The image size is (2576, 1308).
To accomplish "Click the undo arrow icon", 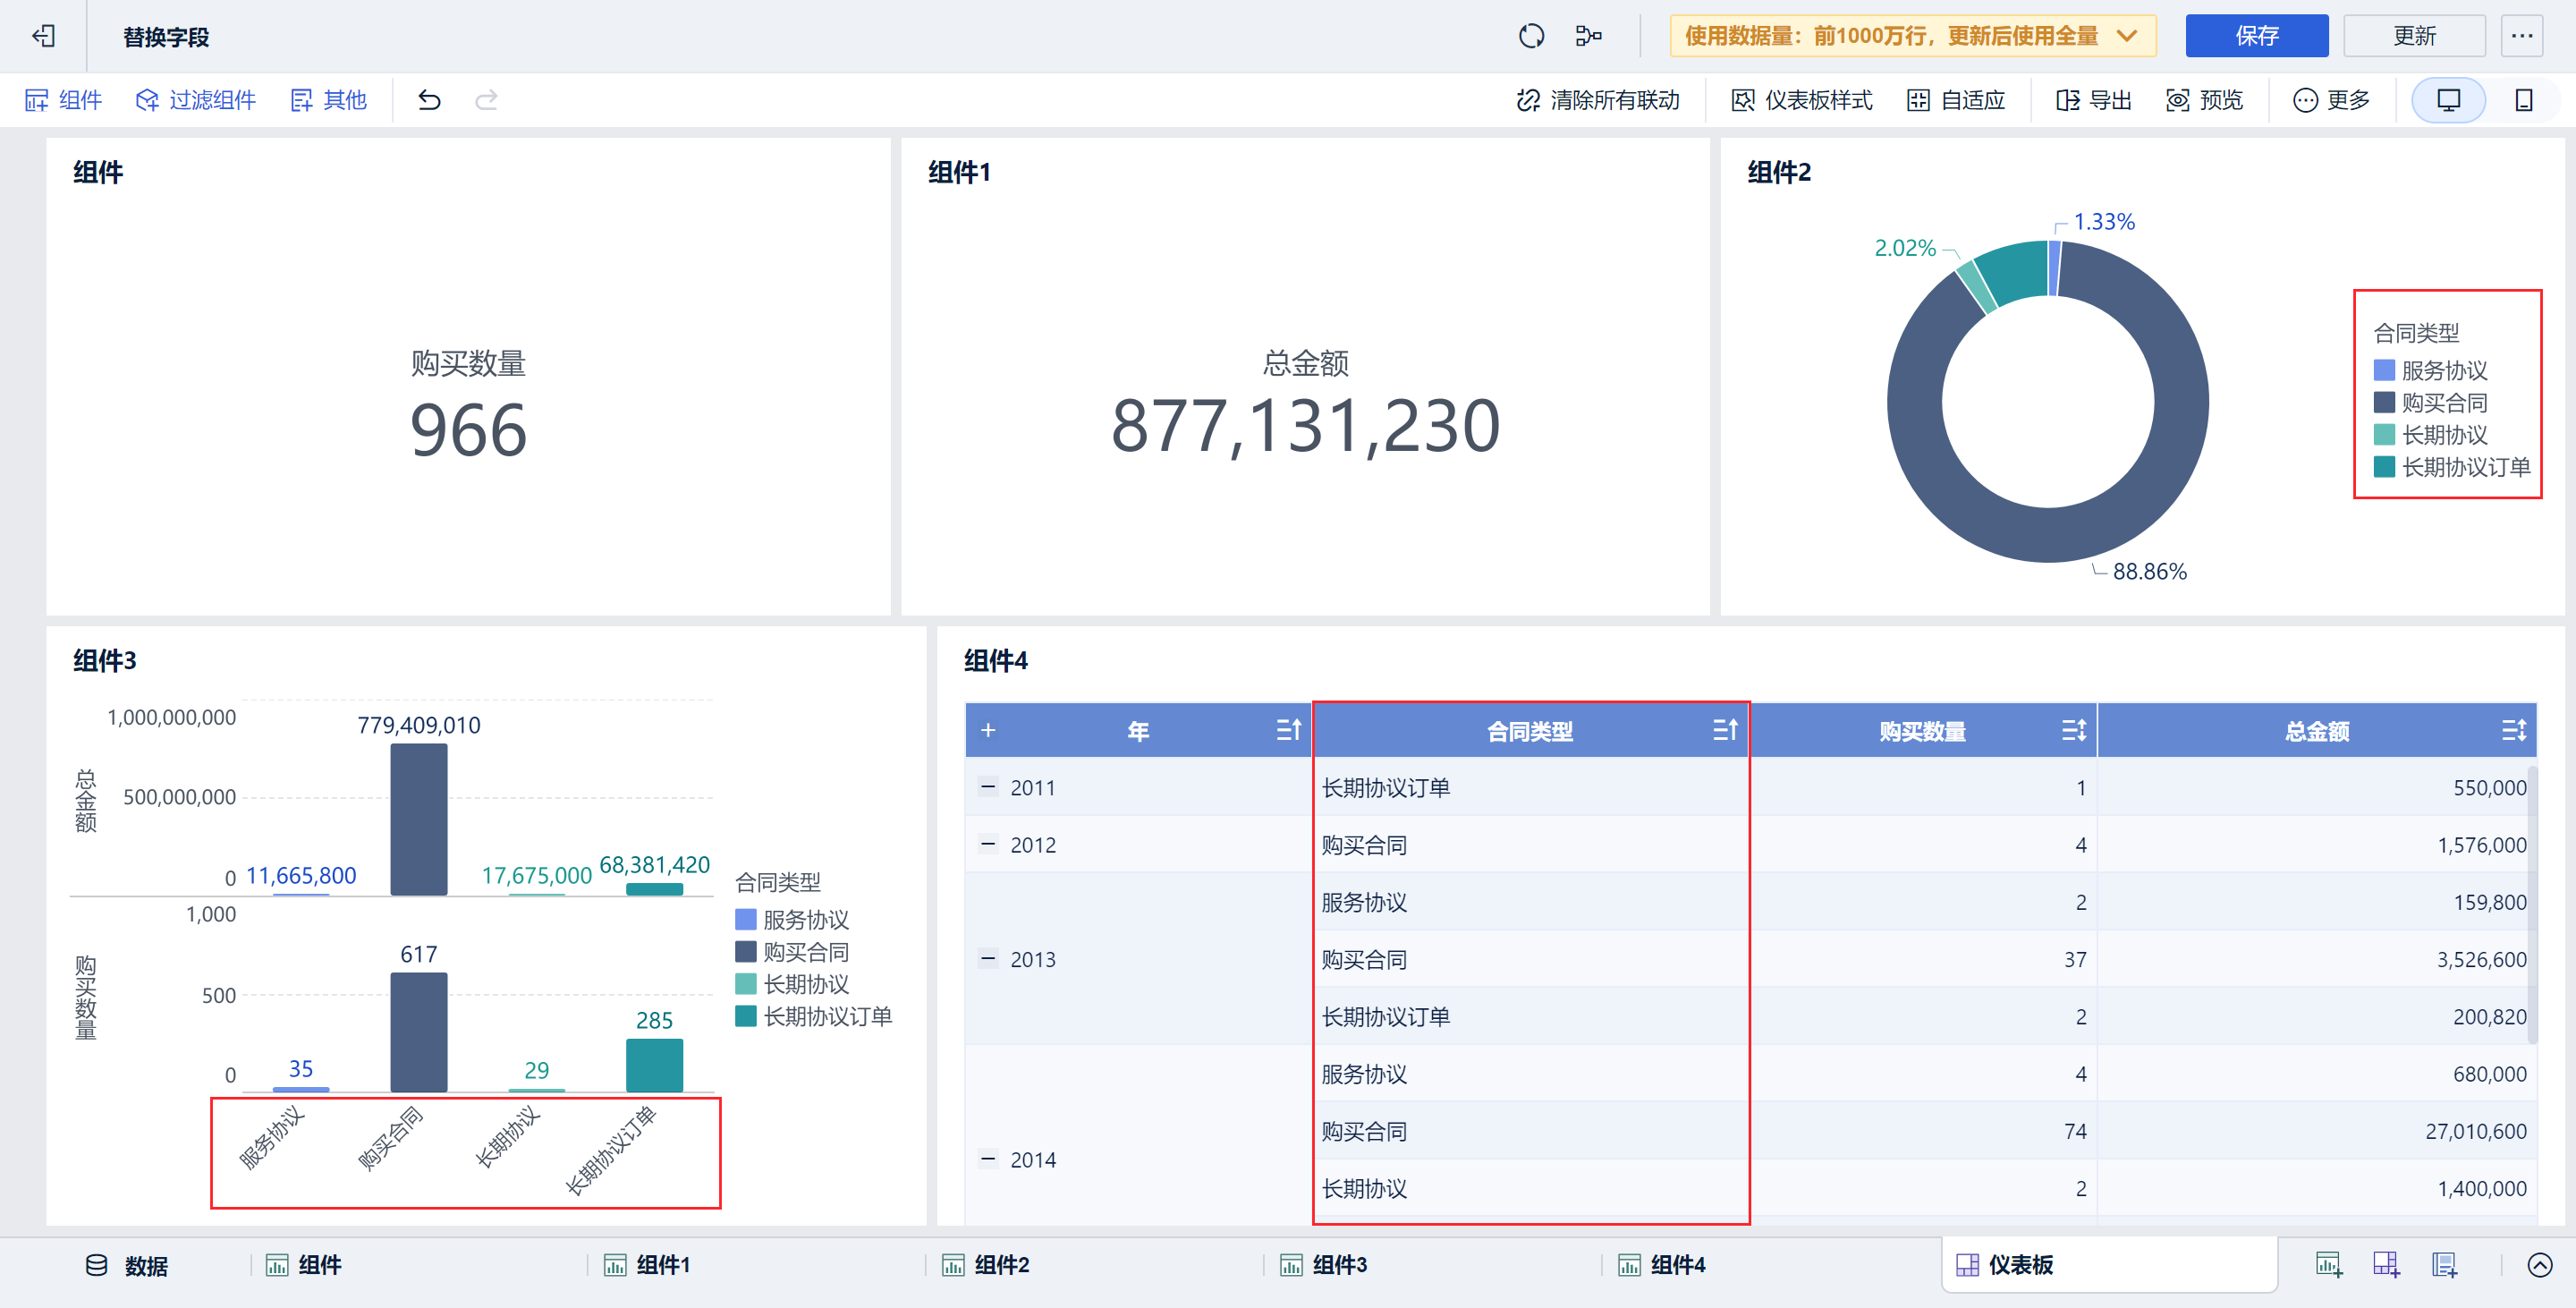I will 429,100.
